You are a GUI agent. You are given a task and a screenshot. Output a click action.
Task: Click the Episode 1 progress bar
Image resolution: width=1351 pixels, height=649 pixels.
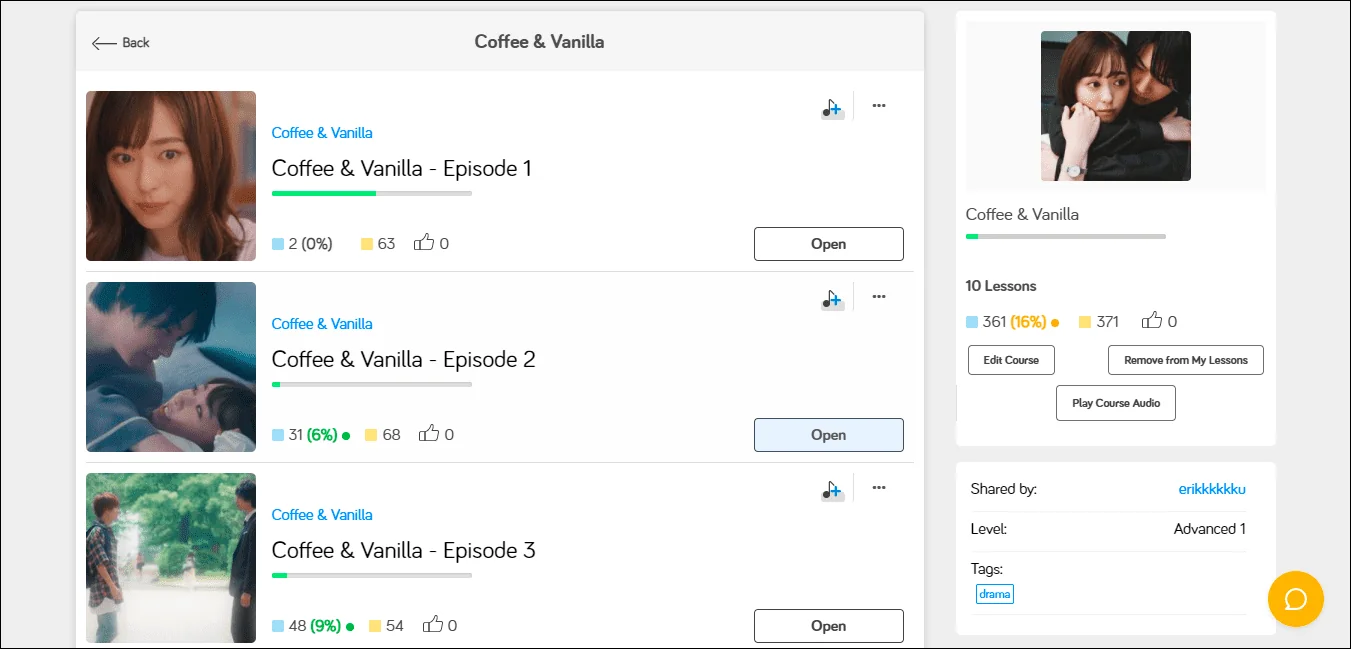(x=372, y=193)
